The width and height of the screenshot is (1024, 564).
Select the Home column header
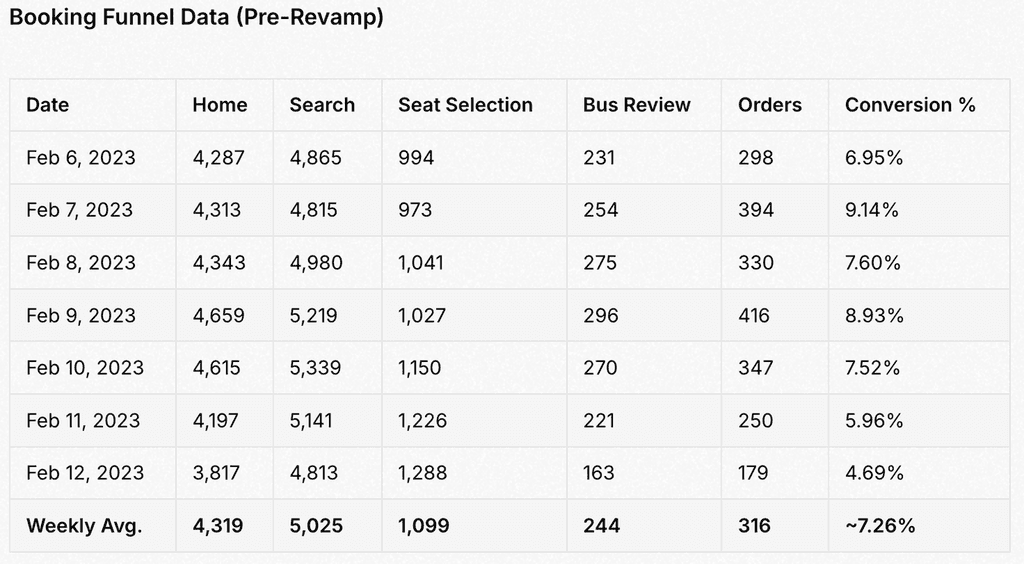click(220, 105)
